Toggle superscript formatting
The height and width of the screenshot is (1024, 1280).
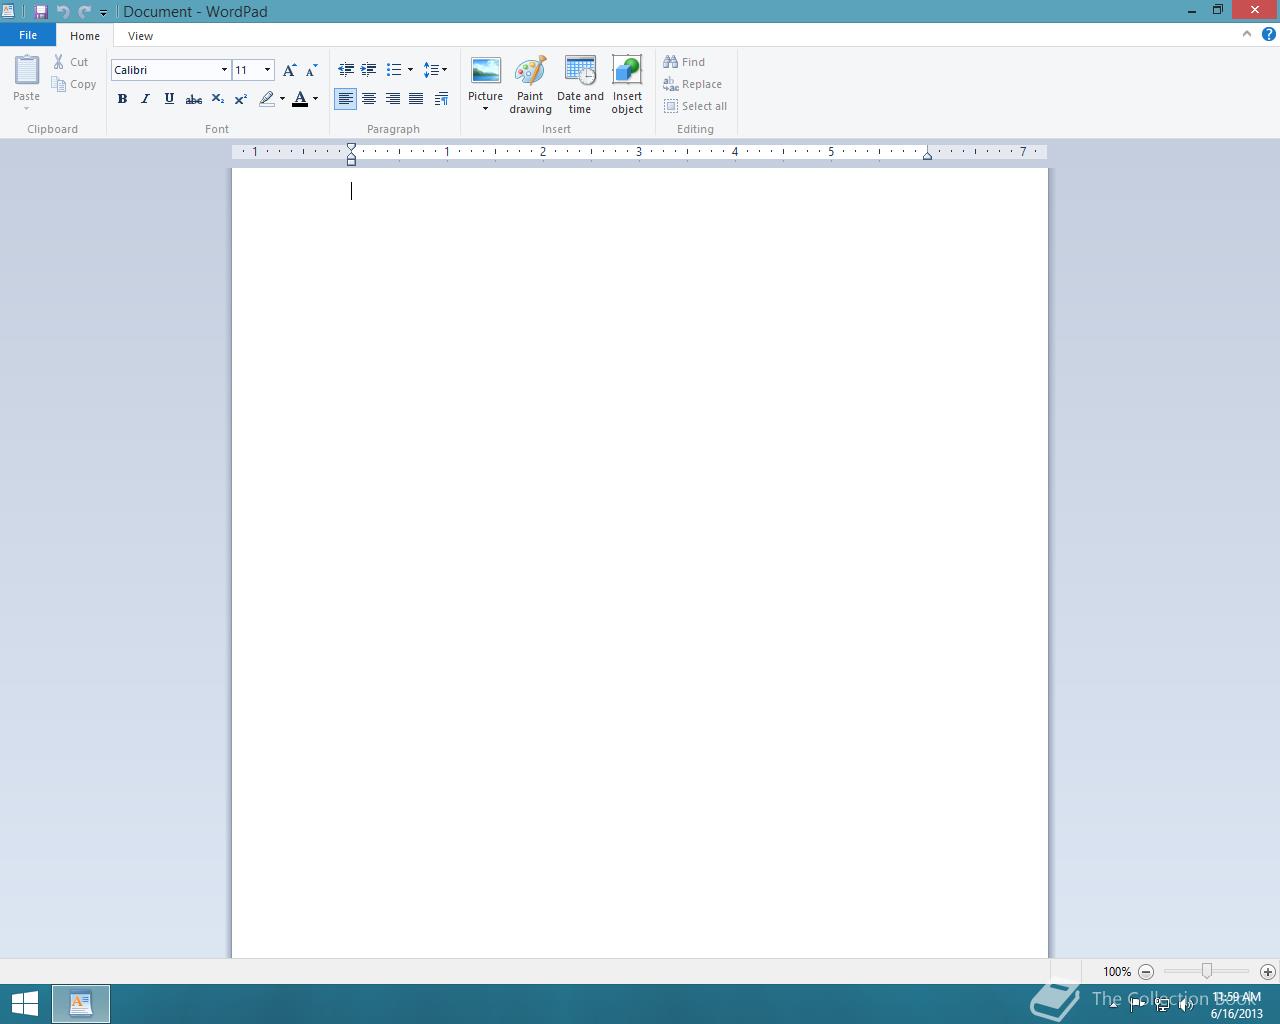coord(241,99)
